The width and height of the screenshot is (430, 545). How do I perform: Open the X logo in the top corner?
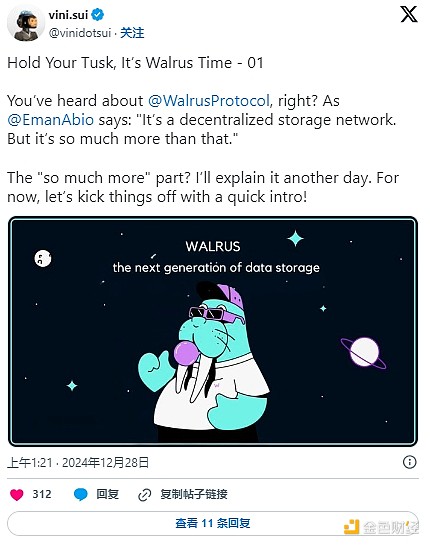point(408,15)
